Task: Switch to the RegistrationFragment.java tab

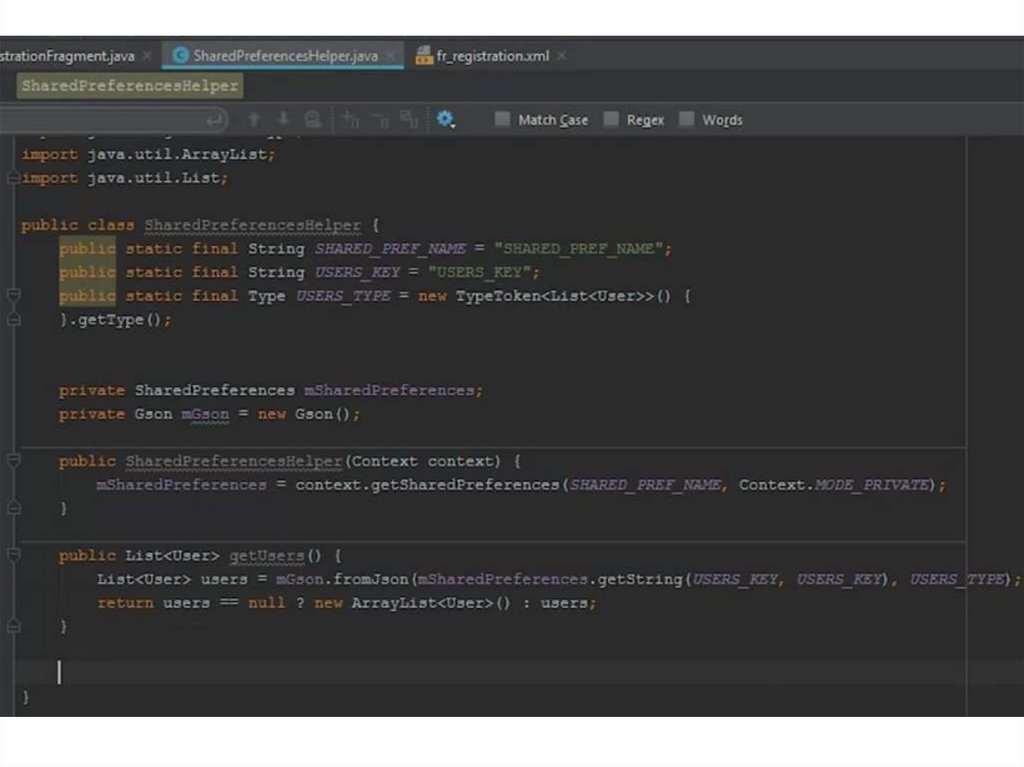Action: click(67, 56)
